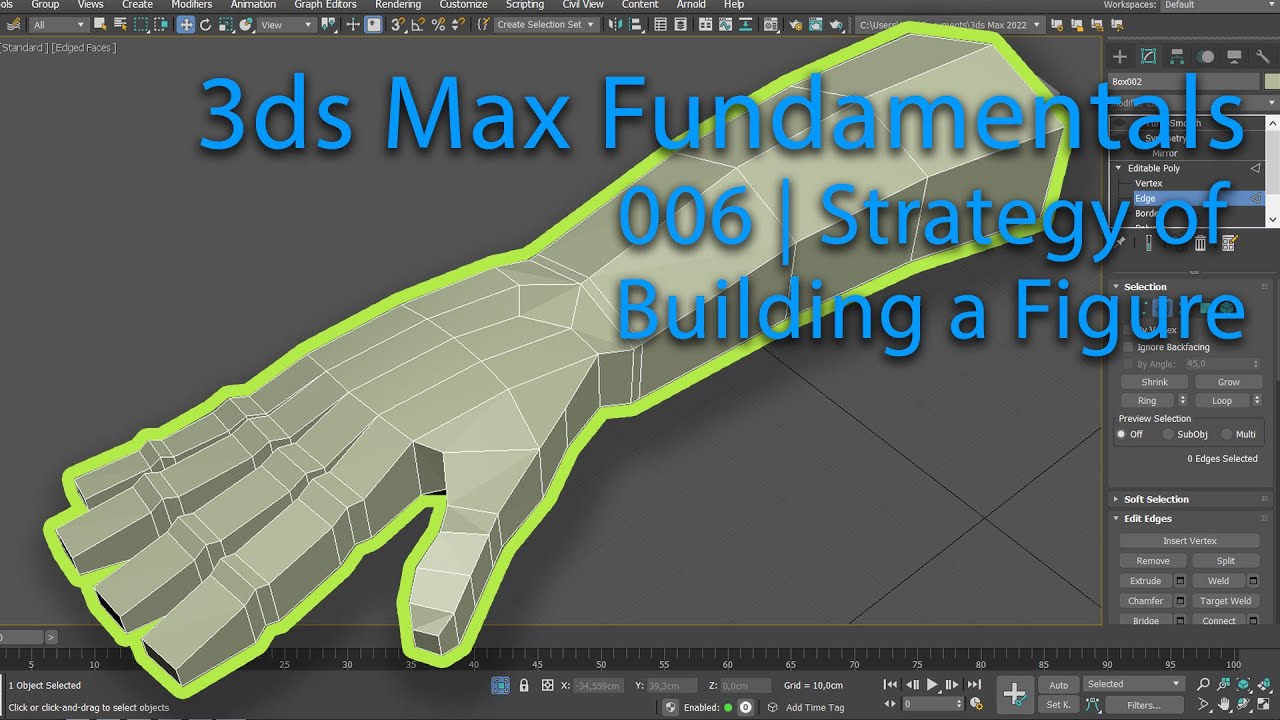
Task: Open reference coordinate View dropdown
Action: pos(285,25)
